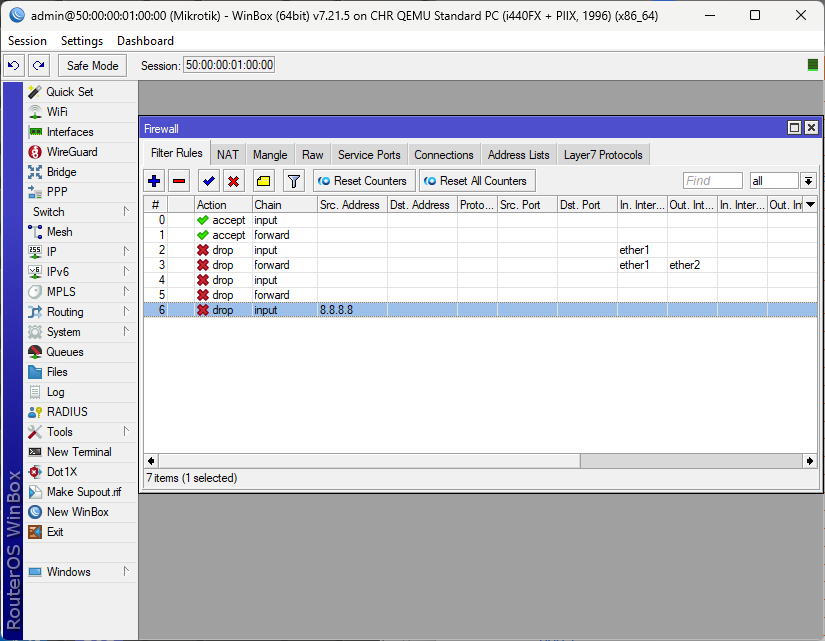Image resolution: width=825 pixels, height=641 pixels.
Task: Open the Dashboard menu
Action: 145,41
